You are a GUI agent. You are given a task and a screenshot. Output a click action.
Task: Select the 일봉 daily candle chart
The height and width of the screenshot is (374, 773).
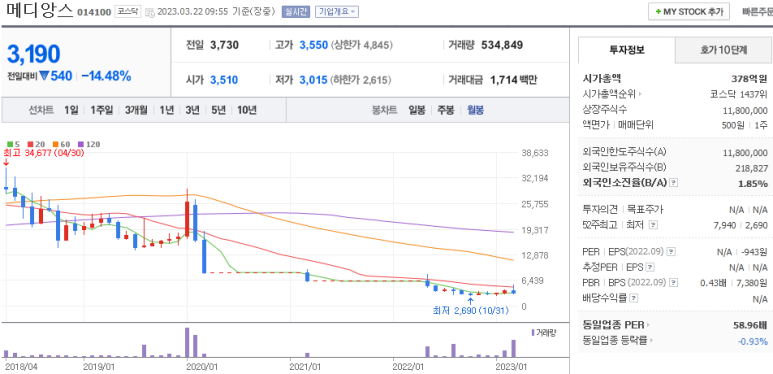417,110
